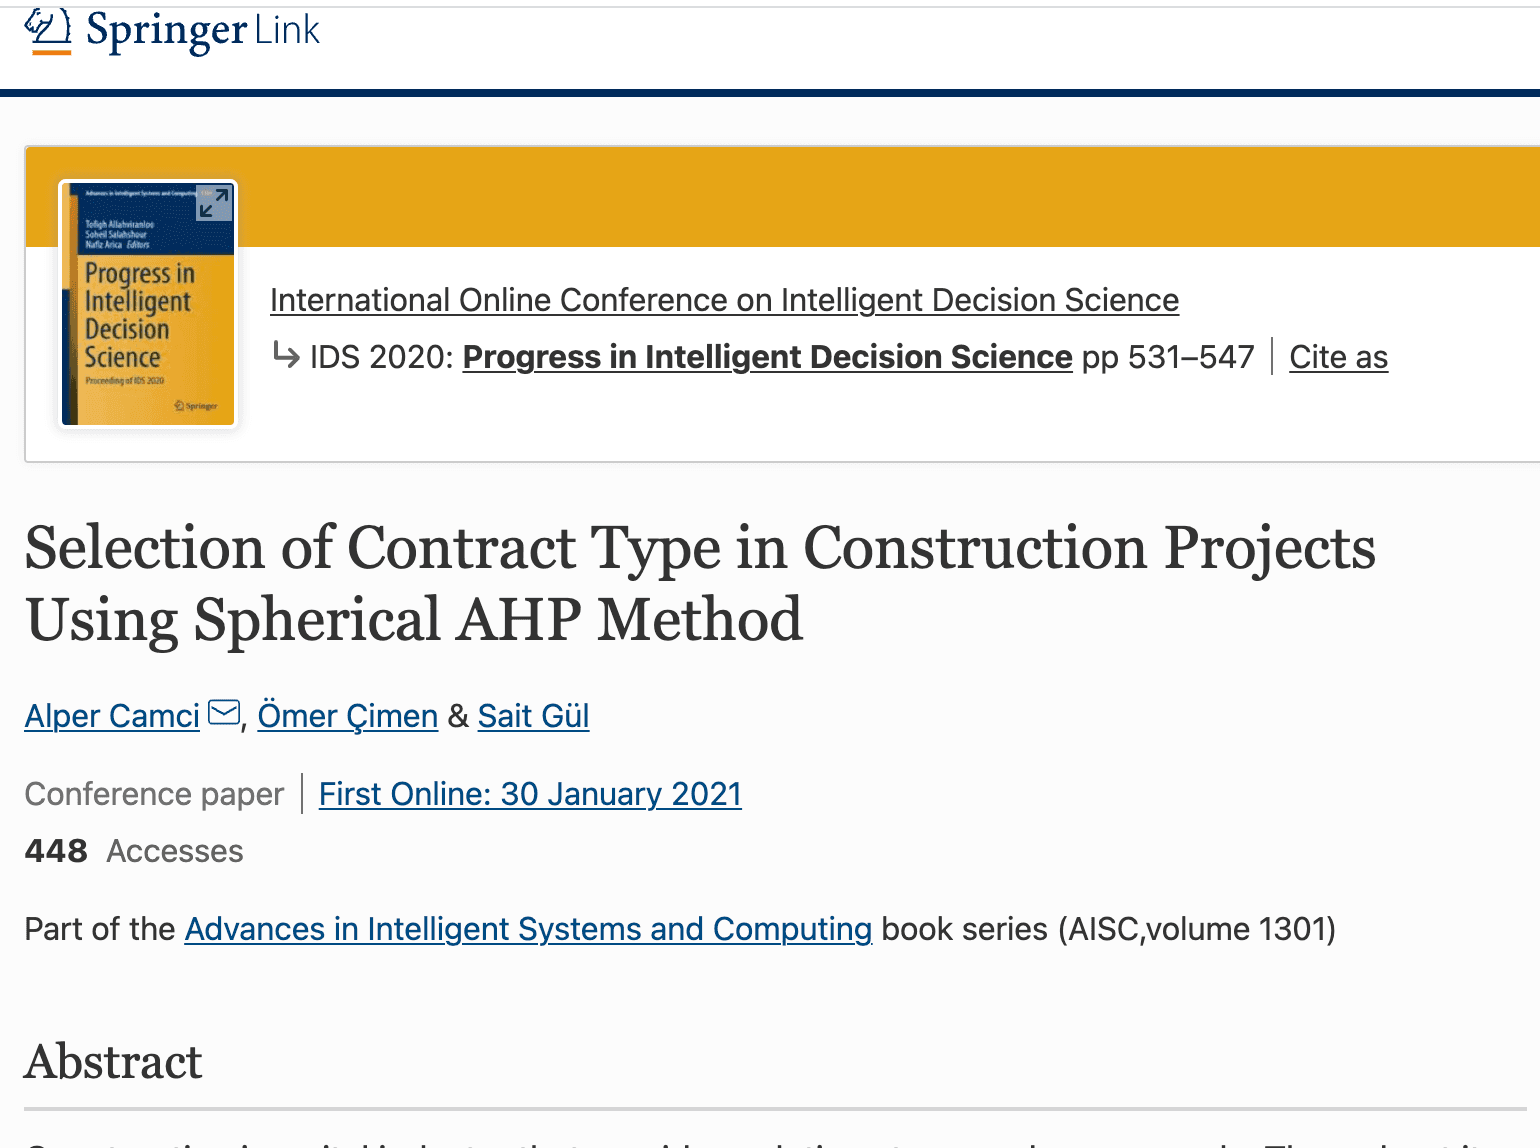Open the Advances in Intelligent Systems and Computing series
The height and width of the screenshot is (1148, 1540).
click(528, 929)
